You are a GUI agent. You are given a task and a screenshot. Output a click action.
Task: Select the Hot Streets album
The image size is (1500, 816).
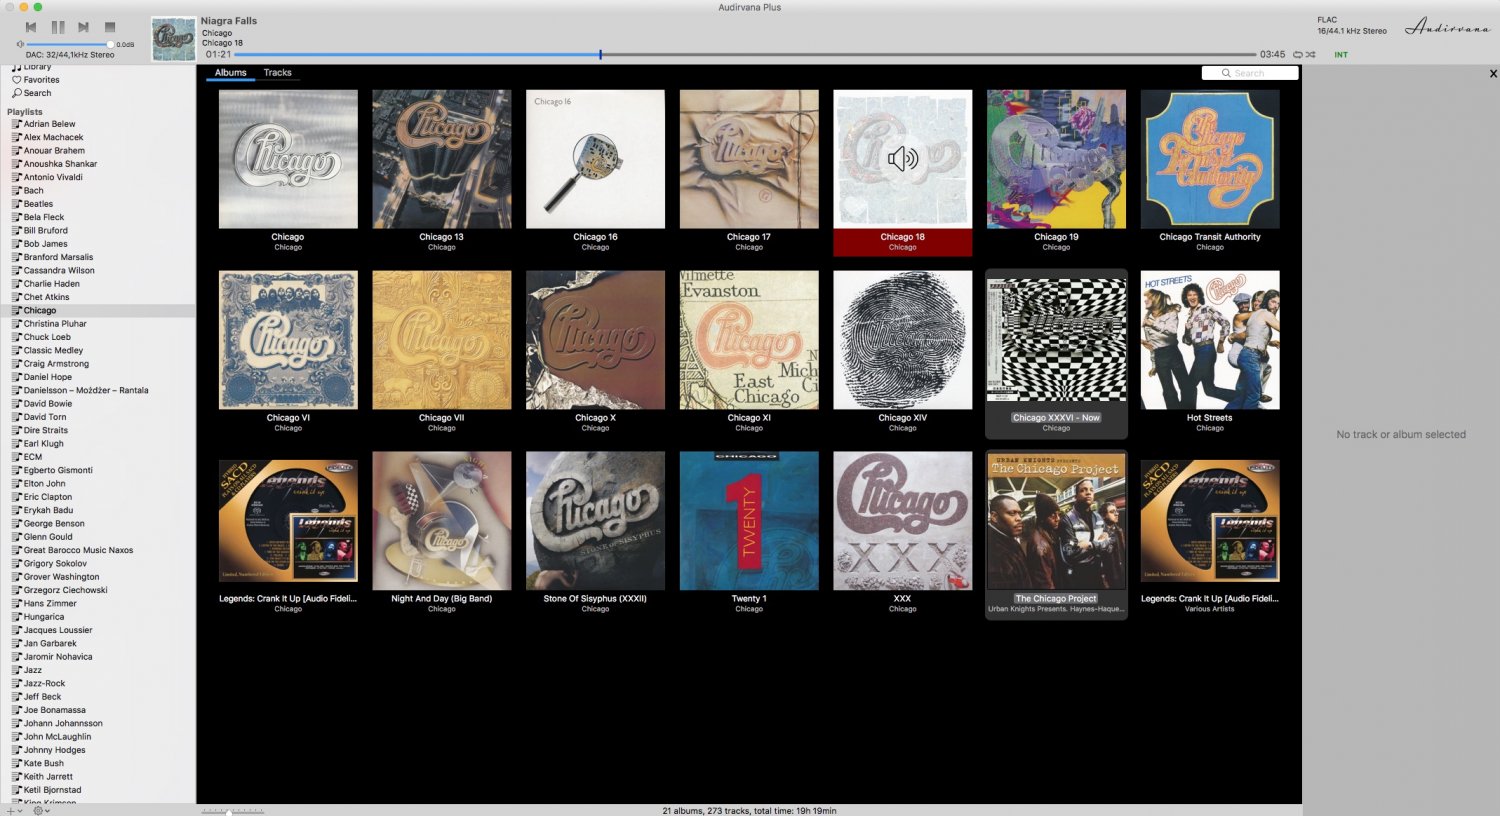coord(1210,340)
